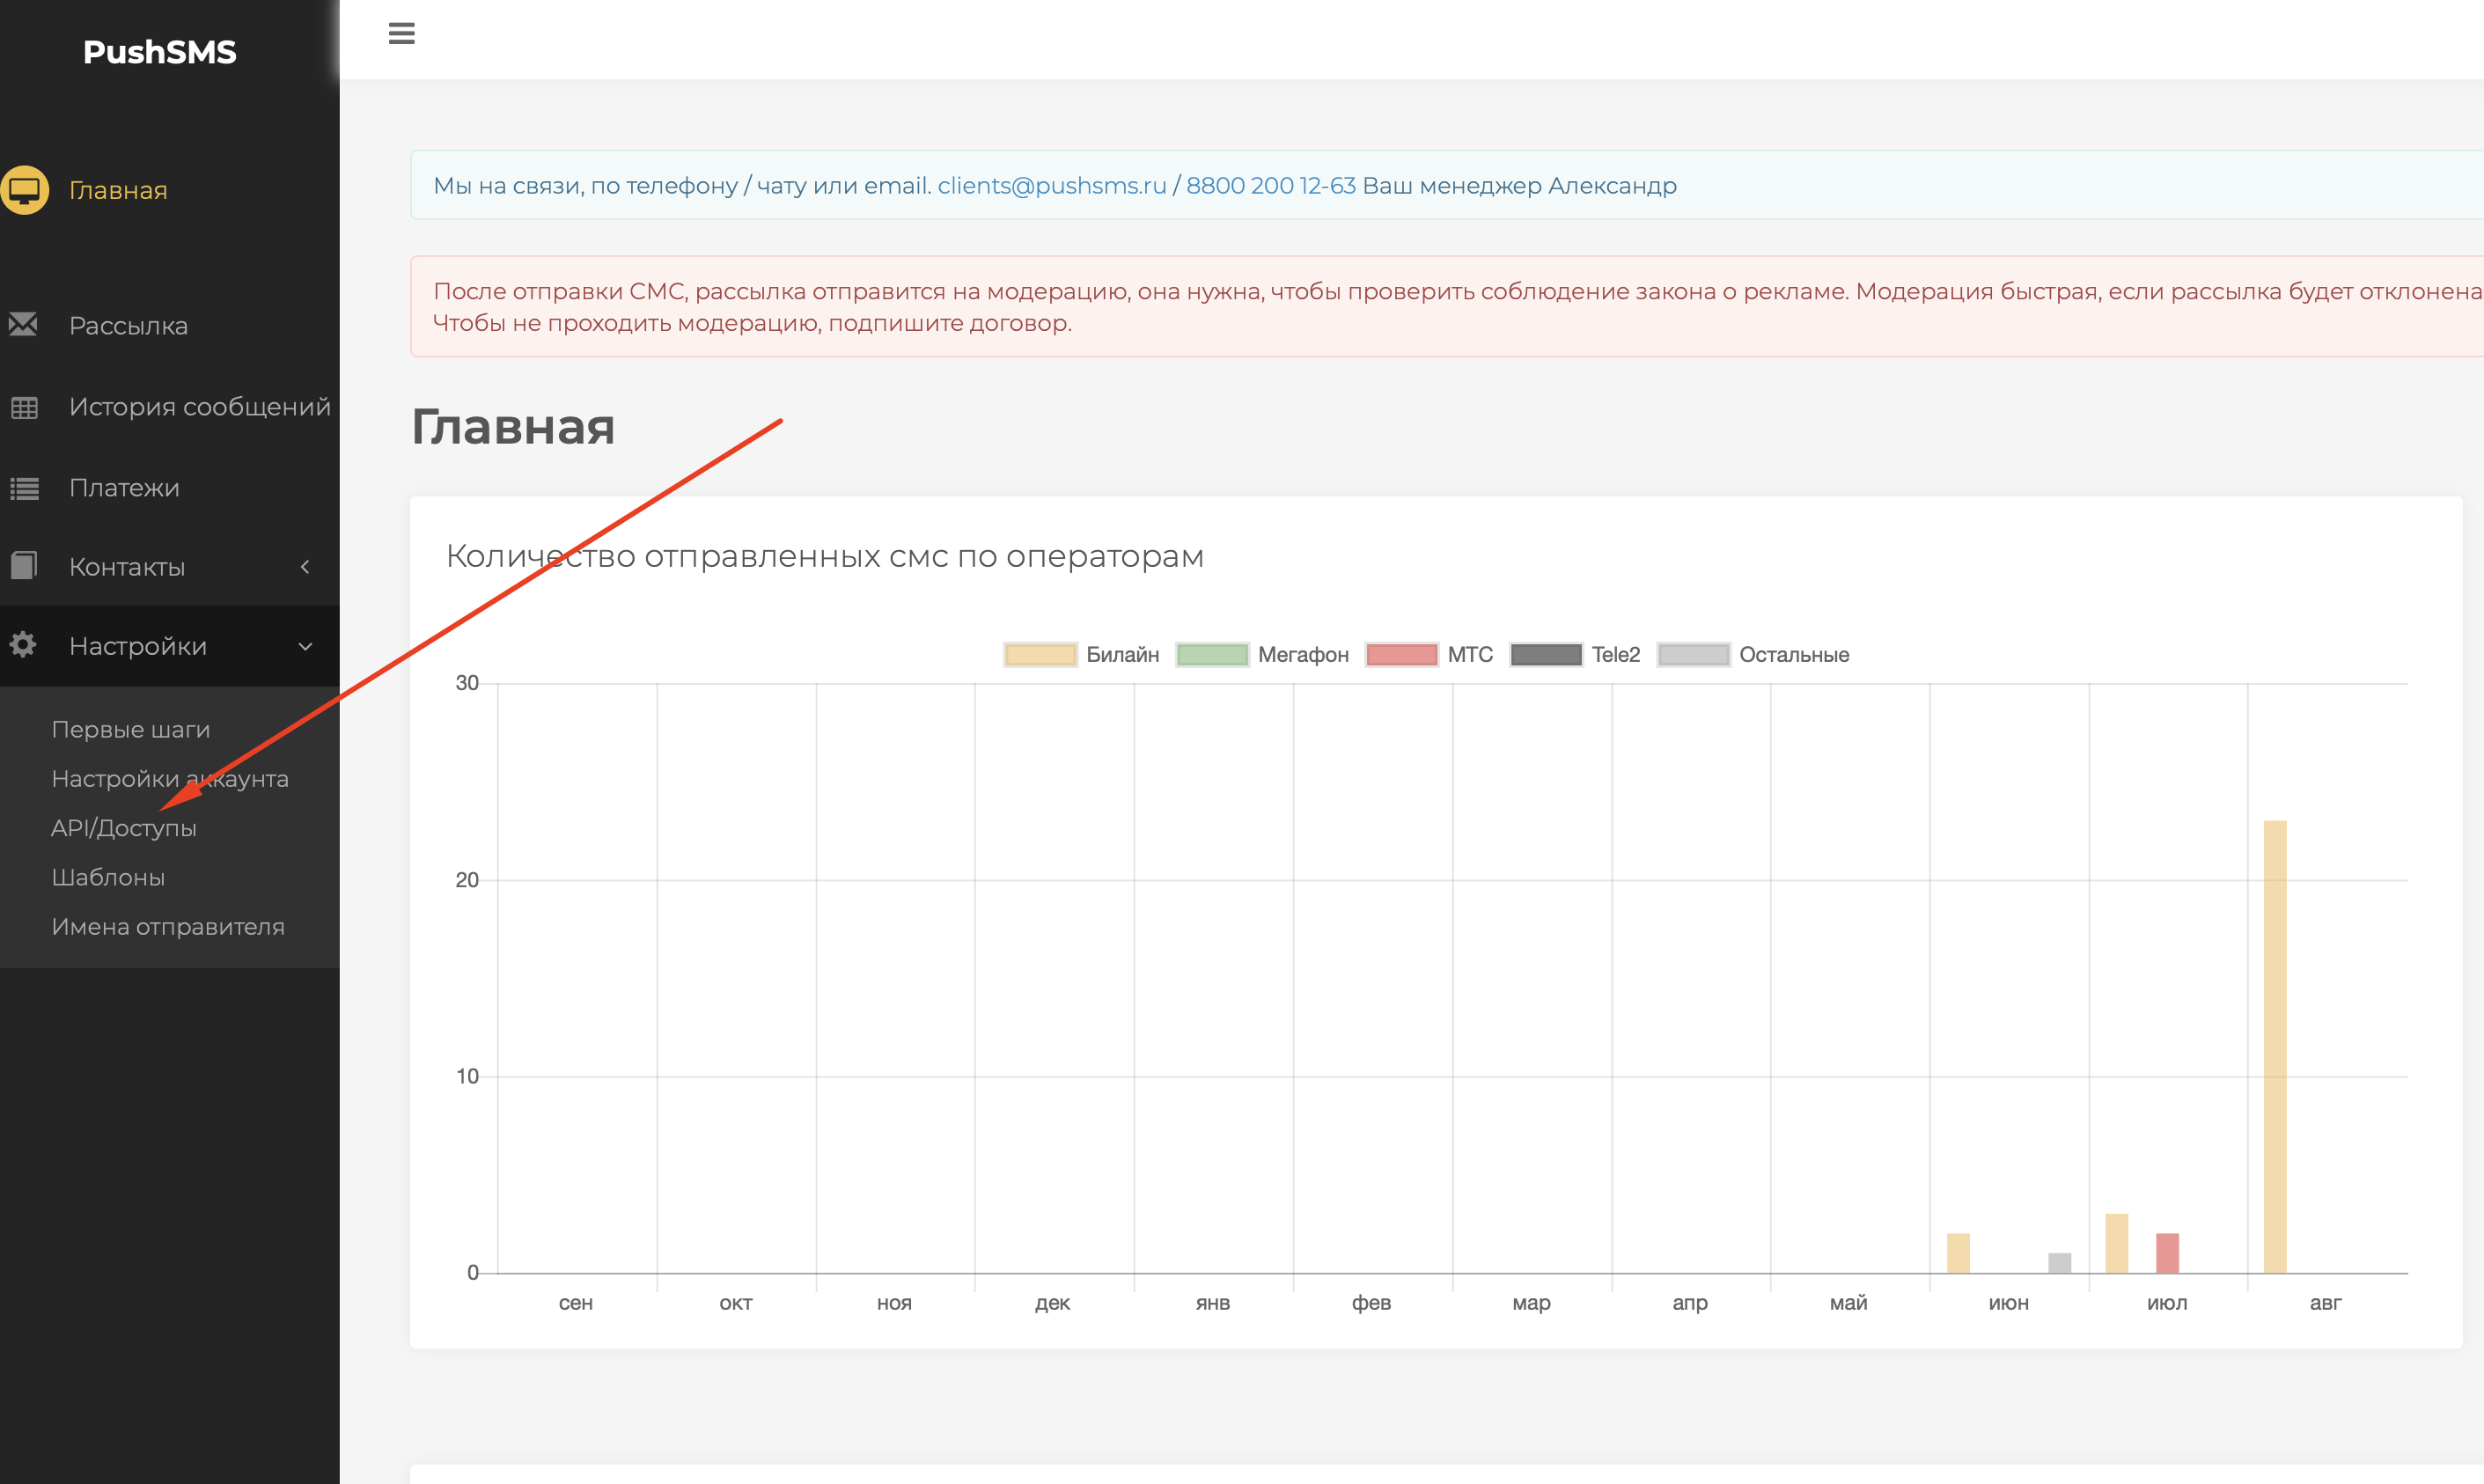Click the авг axis label
Viewport: 2484px width, 1484px height.
click(x=2326, y=1303)
